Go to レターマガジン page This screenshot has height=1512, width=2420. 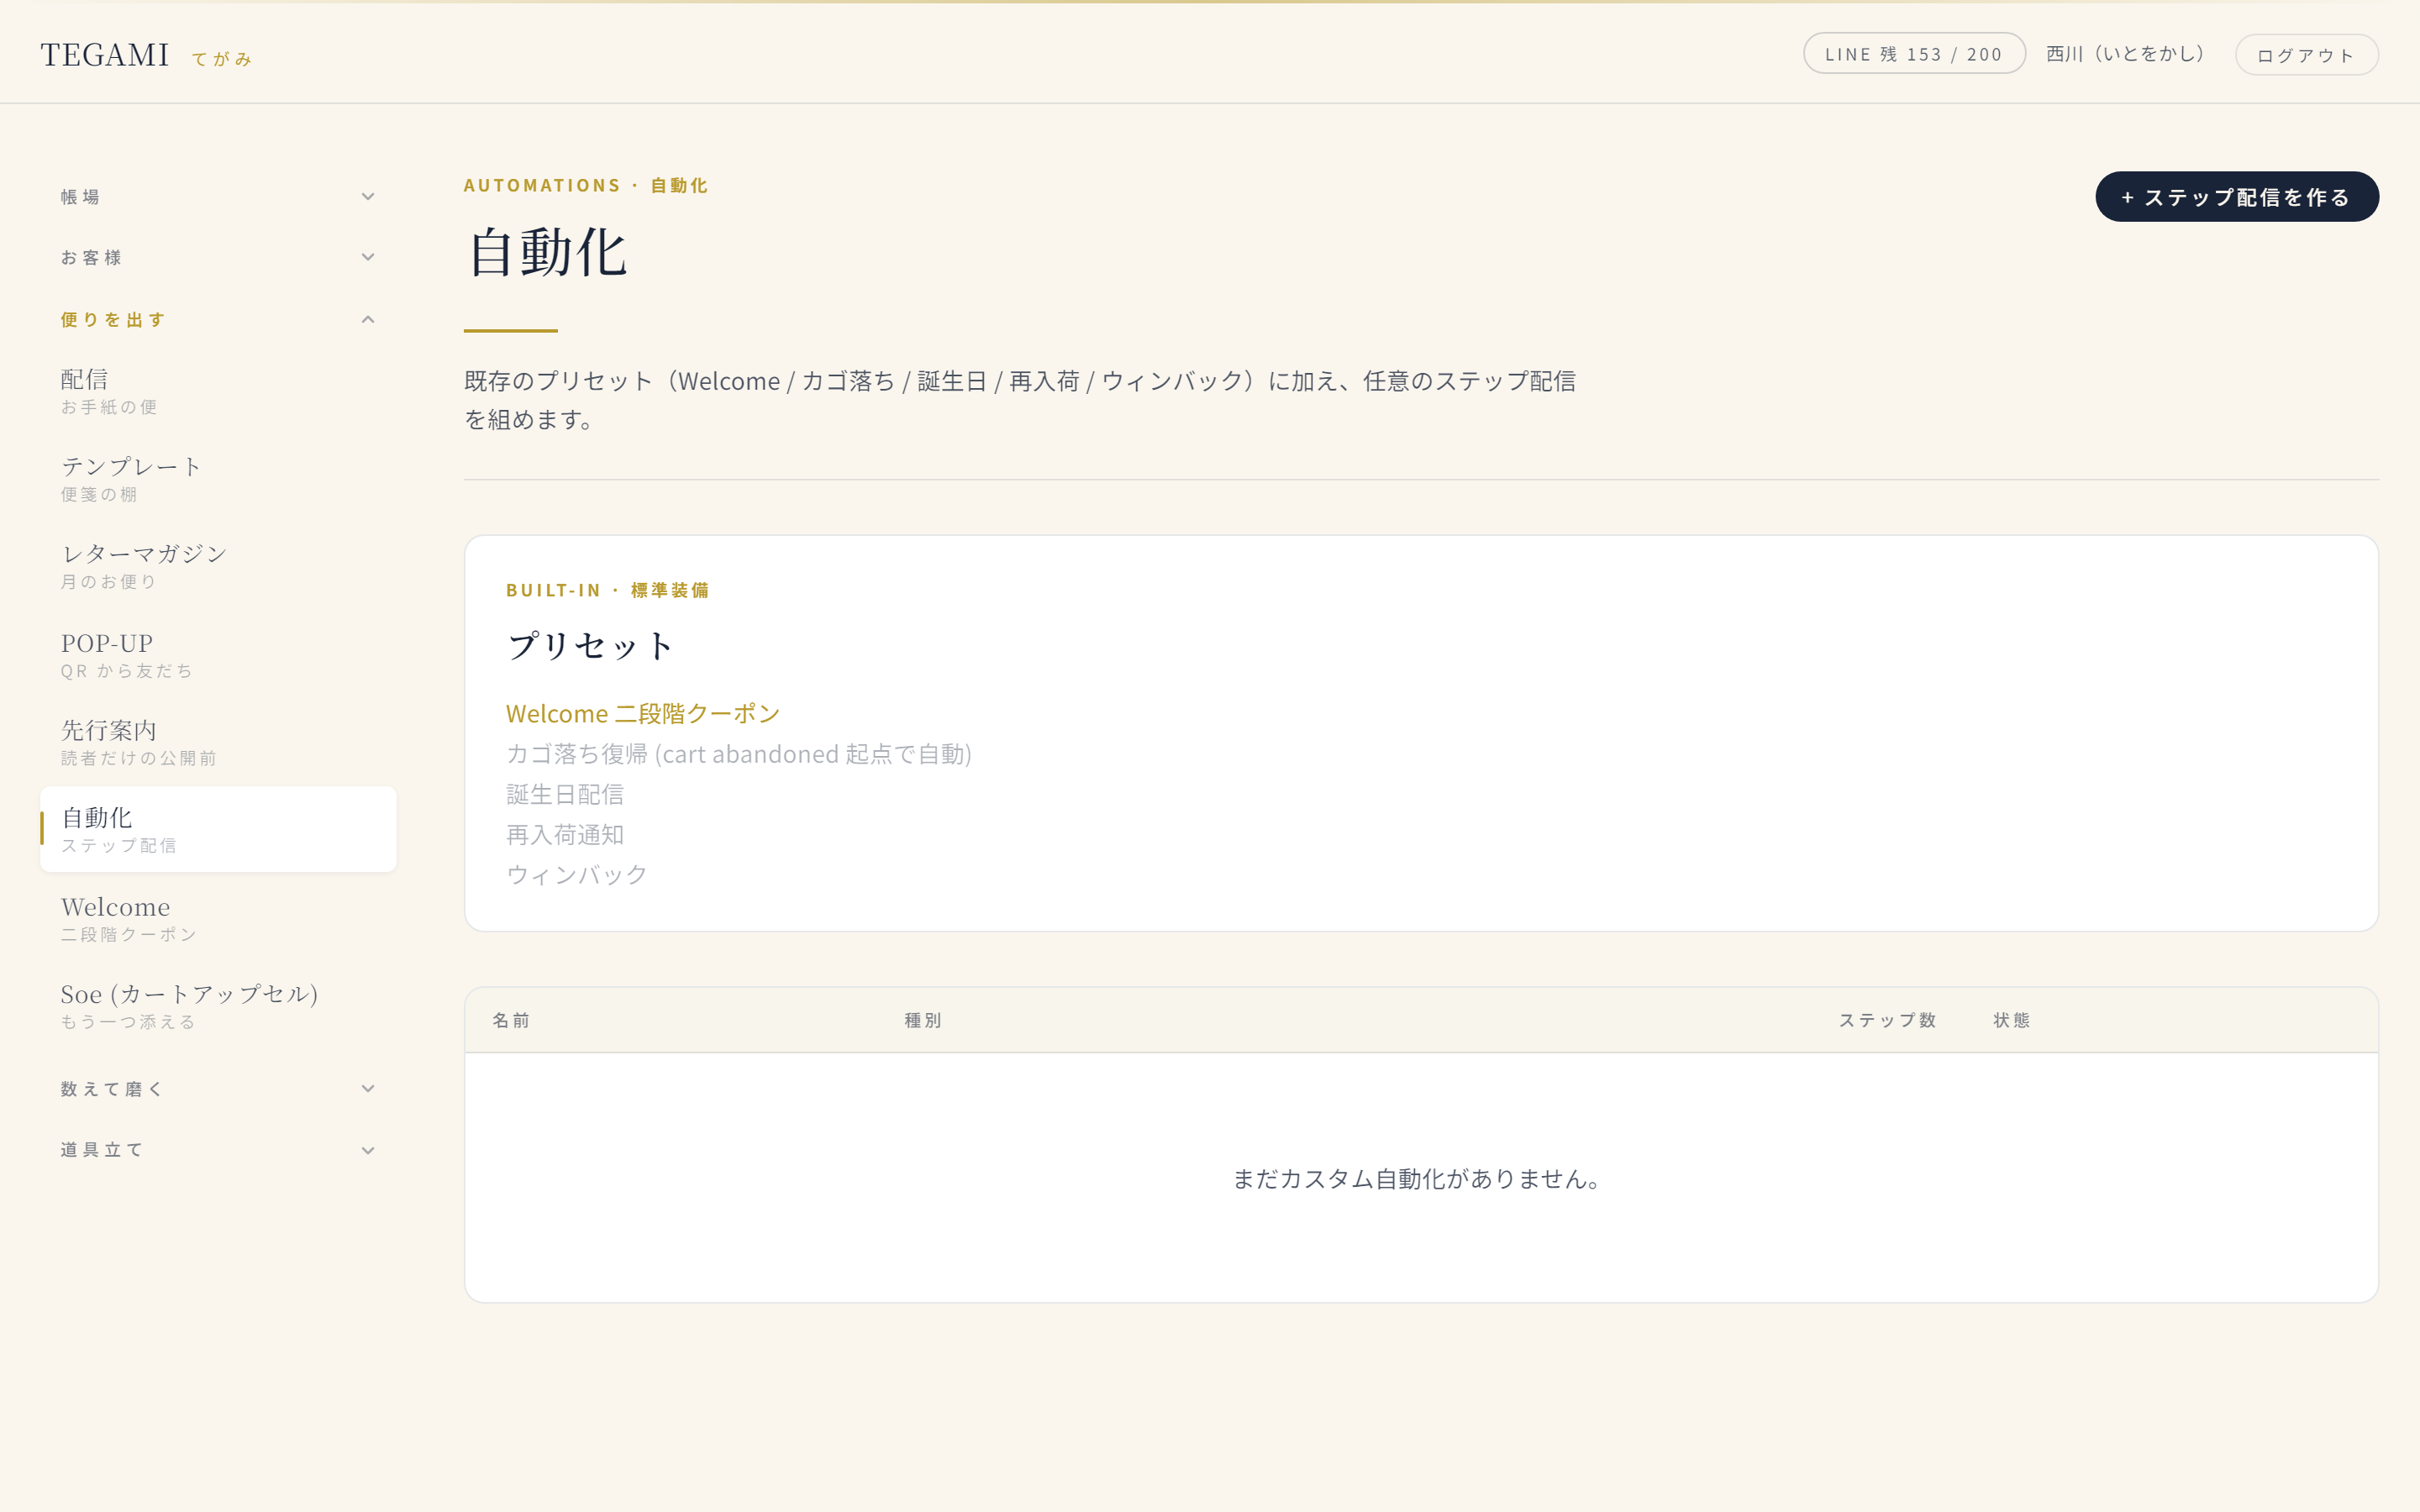[218, 566]
